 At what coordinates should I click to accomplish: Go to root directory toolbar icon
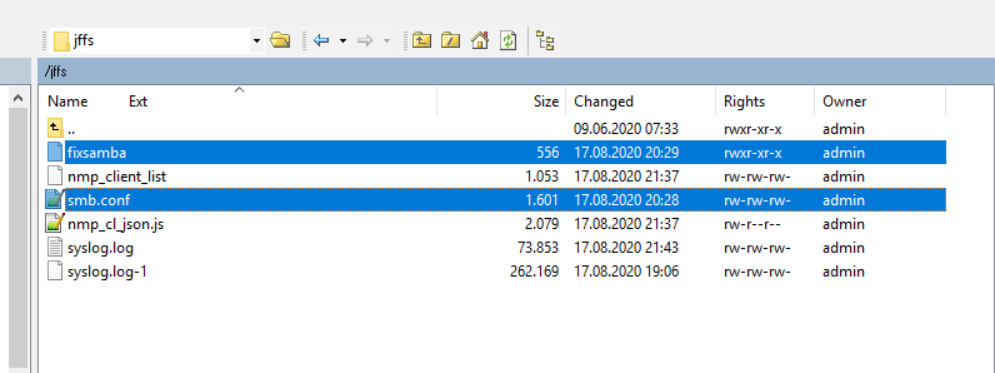point(451,41)
